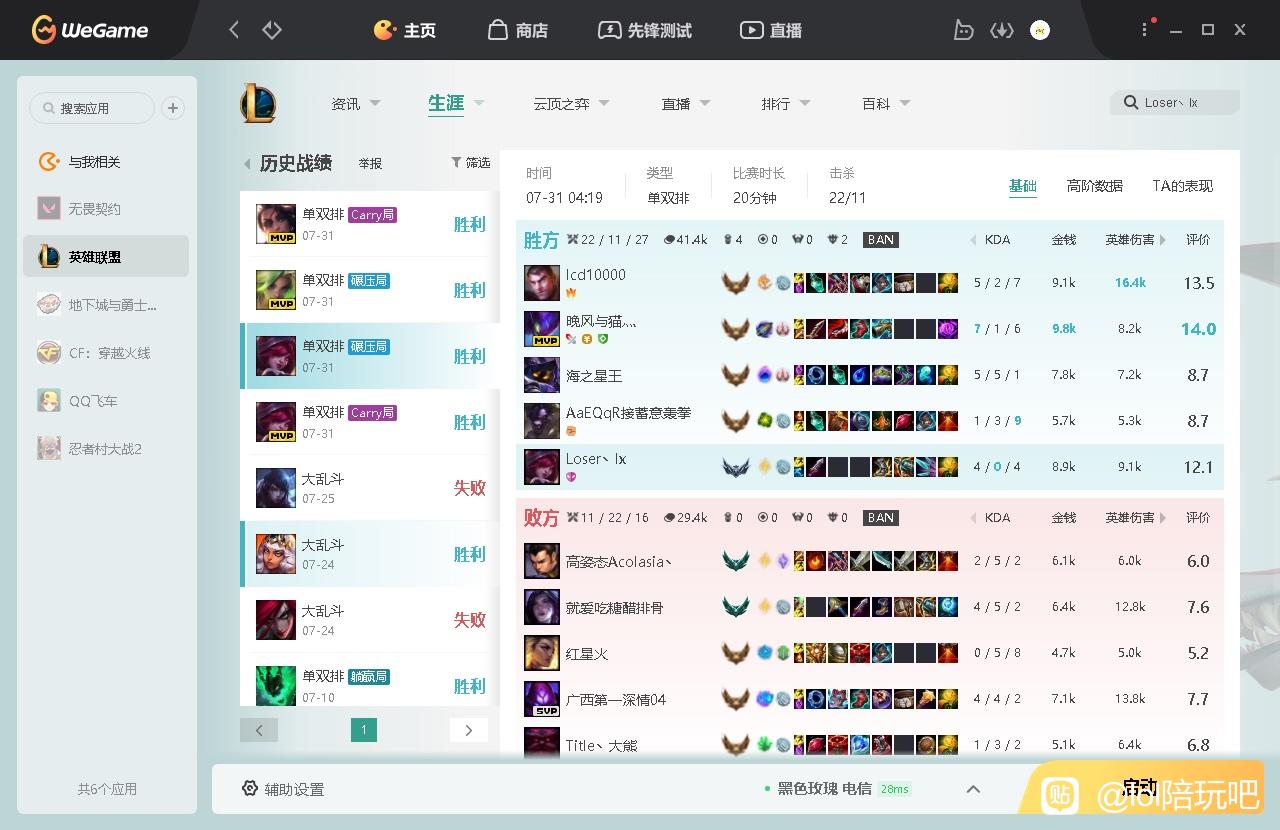Screen dimensions: 1280x830
Task: Select QQ飞车 in sidebar
Action: click(x=106, y=401)
